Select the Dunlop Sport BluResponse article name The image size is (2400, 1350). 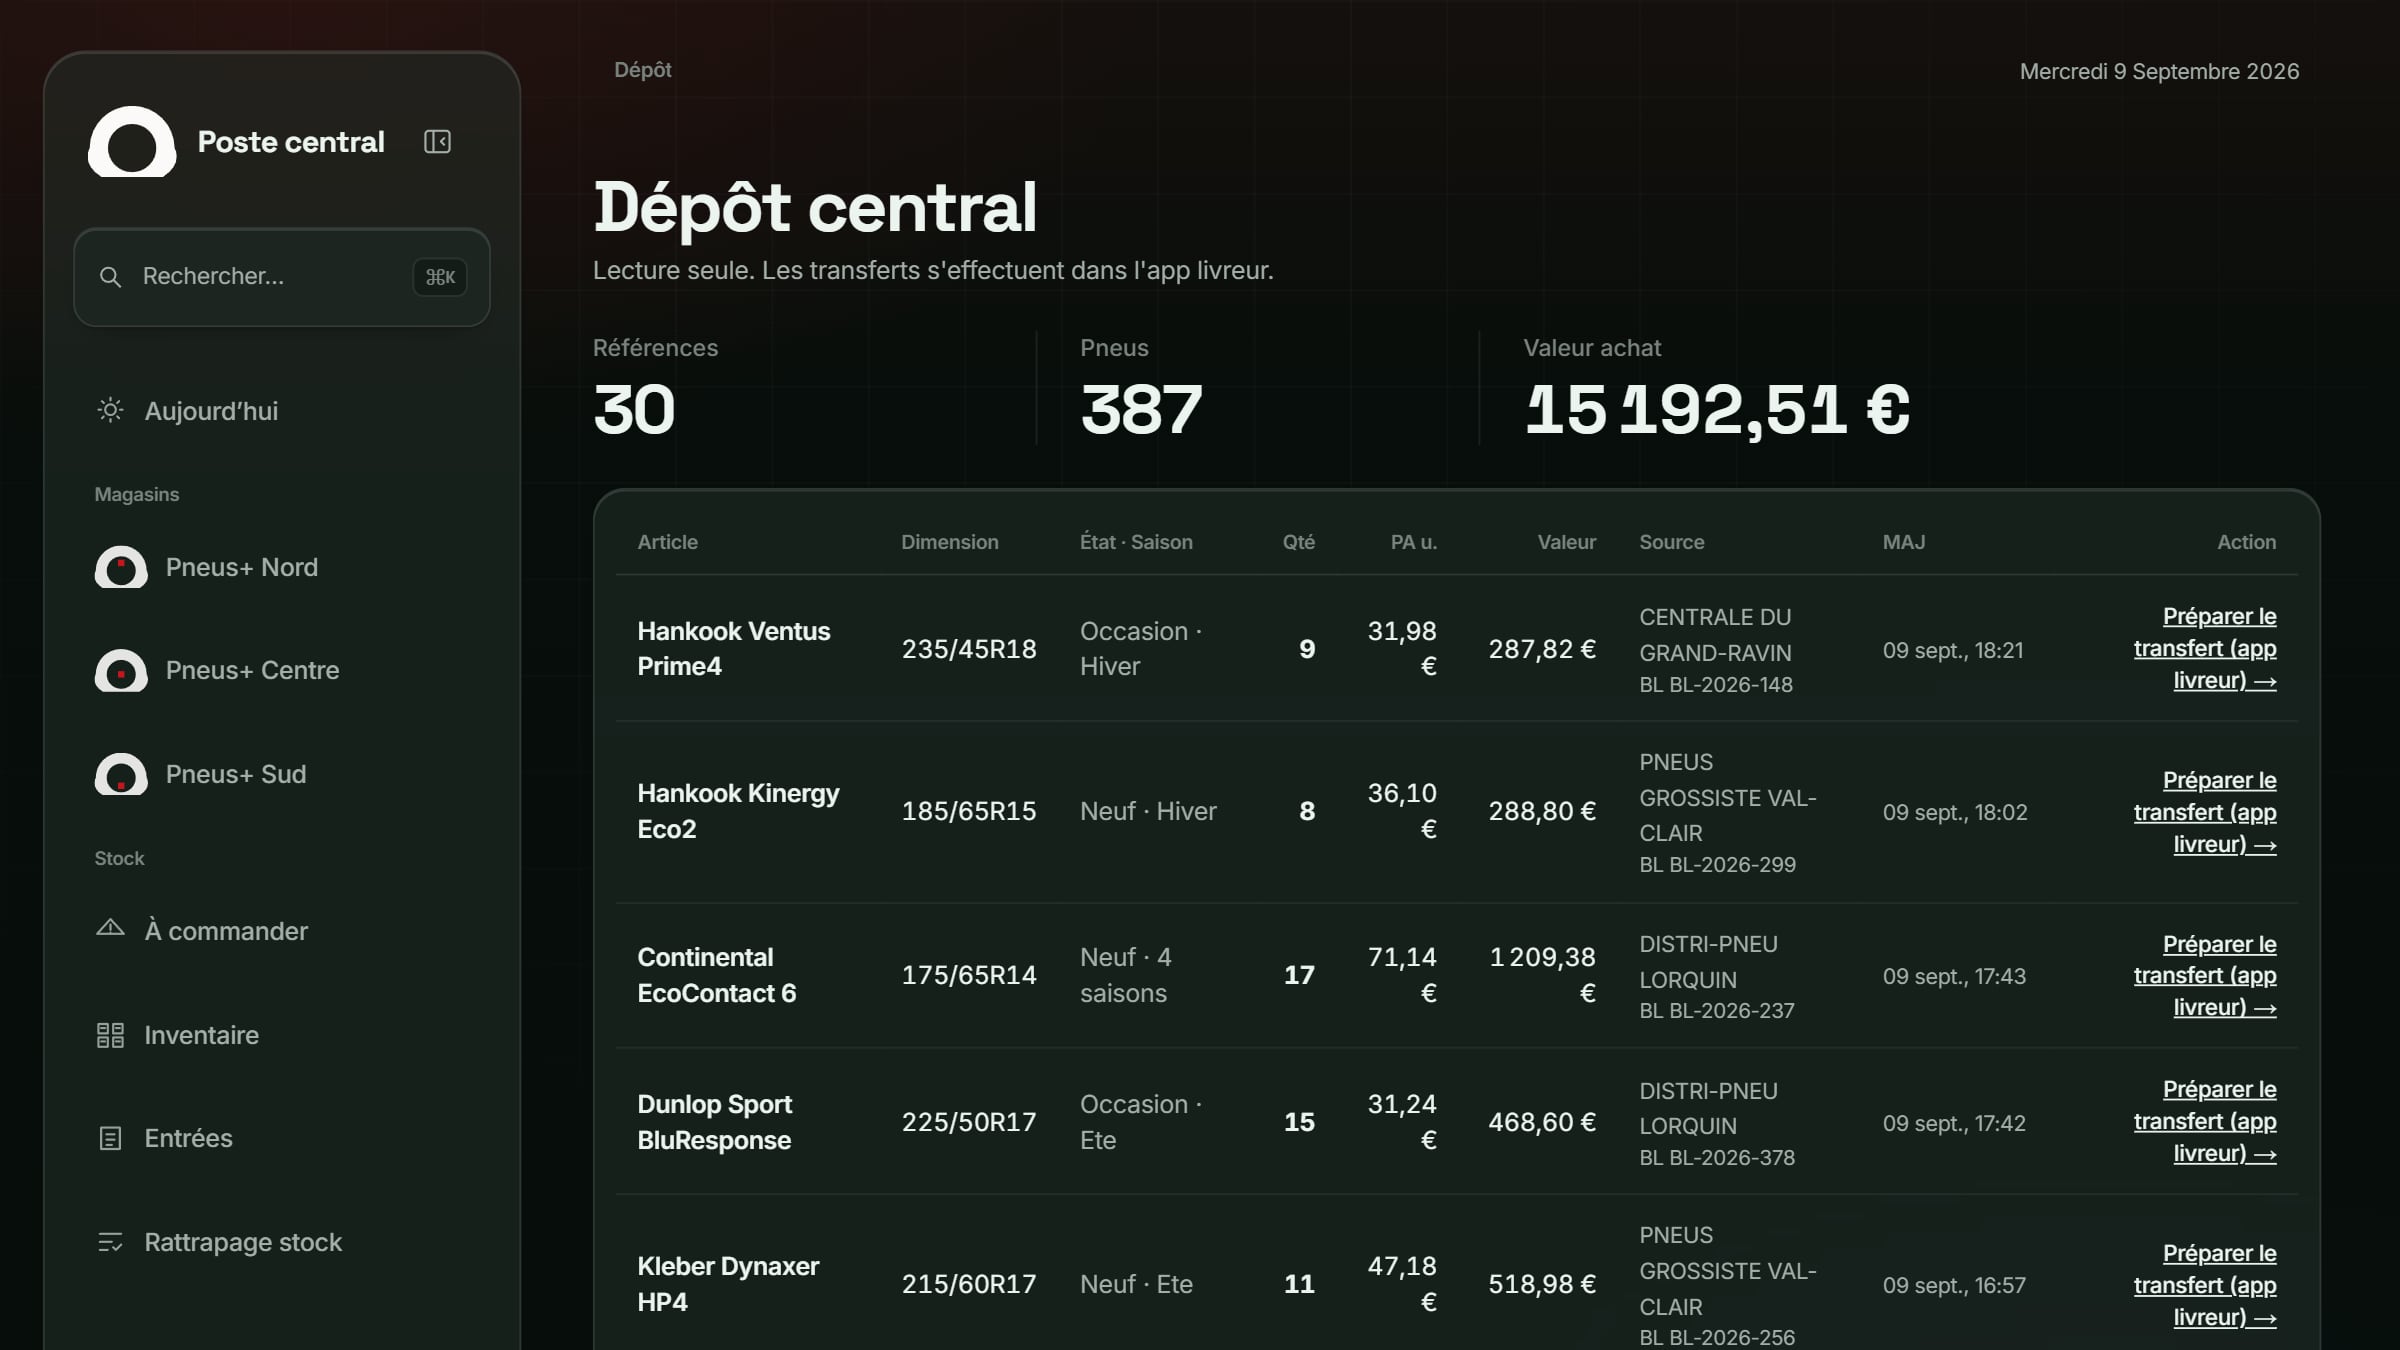(x=715, y=1122)
